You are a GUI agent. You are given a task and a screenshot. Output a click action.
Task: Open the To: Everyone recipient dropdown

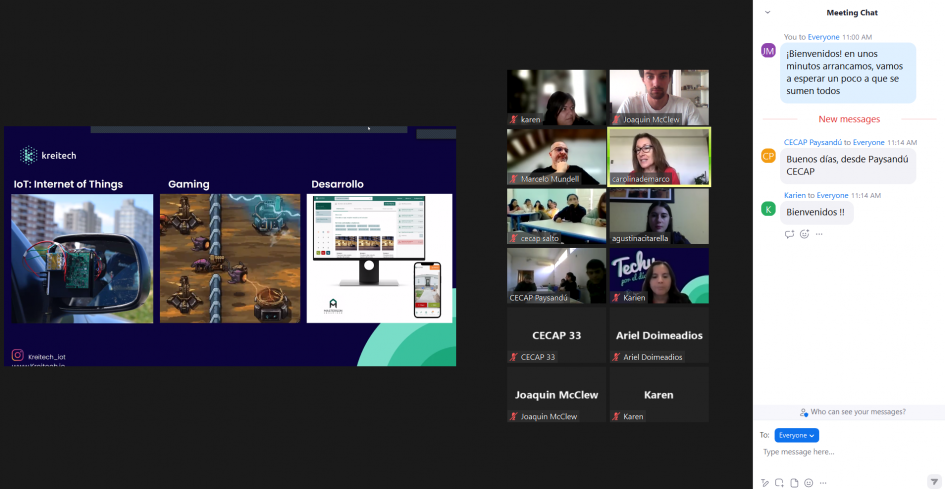pyautogui.click(x=796, y=435)
